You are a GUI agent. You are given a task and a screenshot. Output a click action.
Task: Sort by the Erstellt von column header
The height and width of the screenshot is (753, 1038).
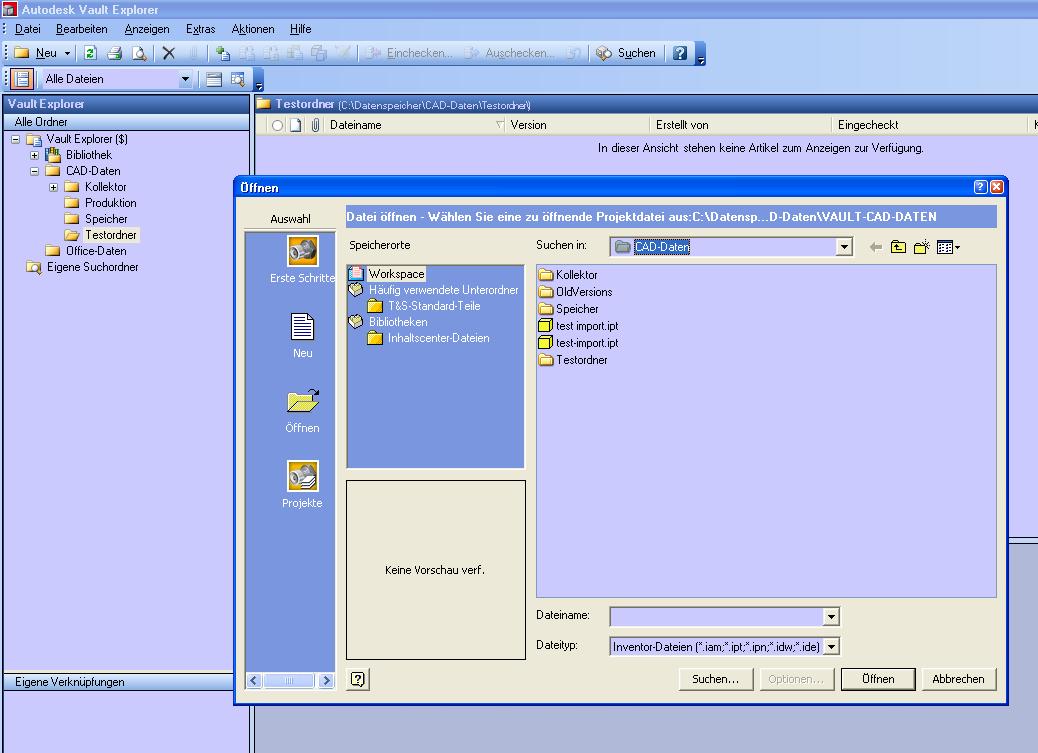click(x=740, y=125)
